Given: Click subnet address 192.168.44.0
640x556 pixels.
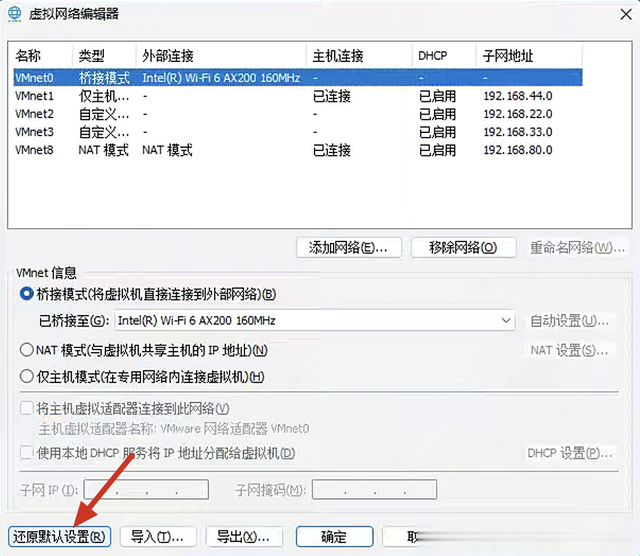Looking at the screenshot, I should point(518,96).
